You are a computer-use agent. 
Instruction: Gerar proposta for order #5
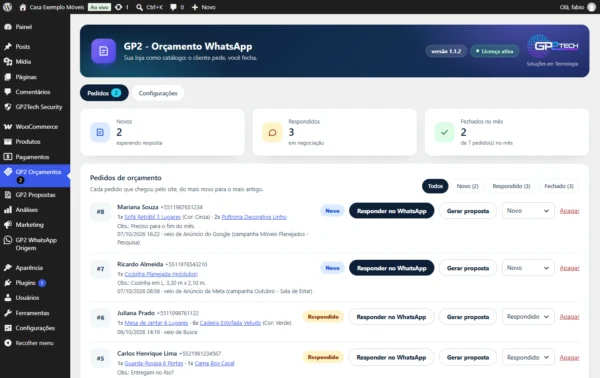click(468, 357)
